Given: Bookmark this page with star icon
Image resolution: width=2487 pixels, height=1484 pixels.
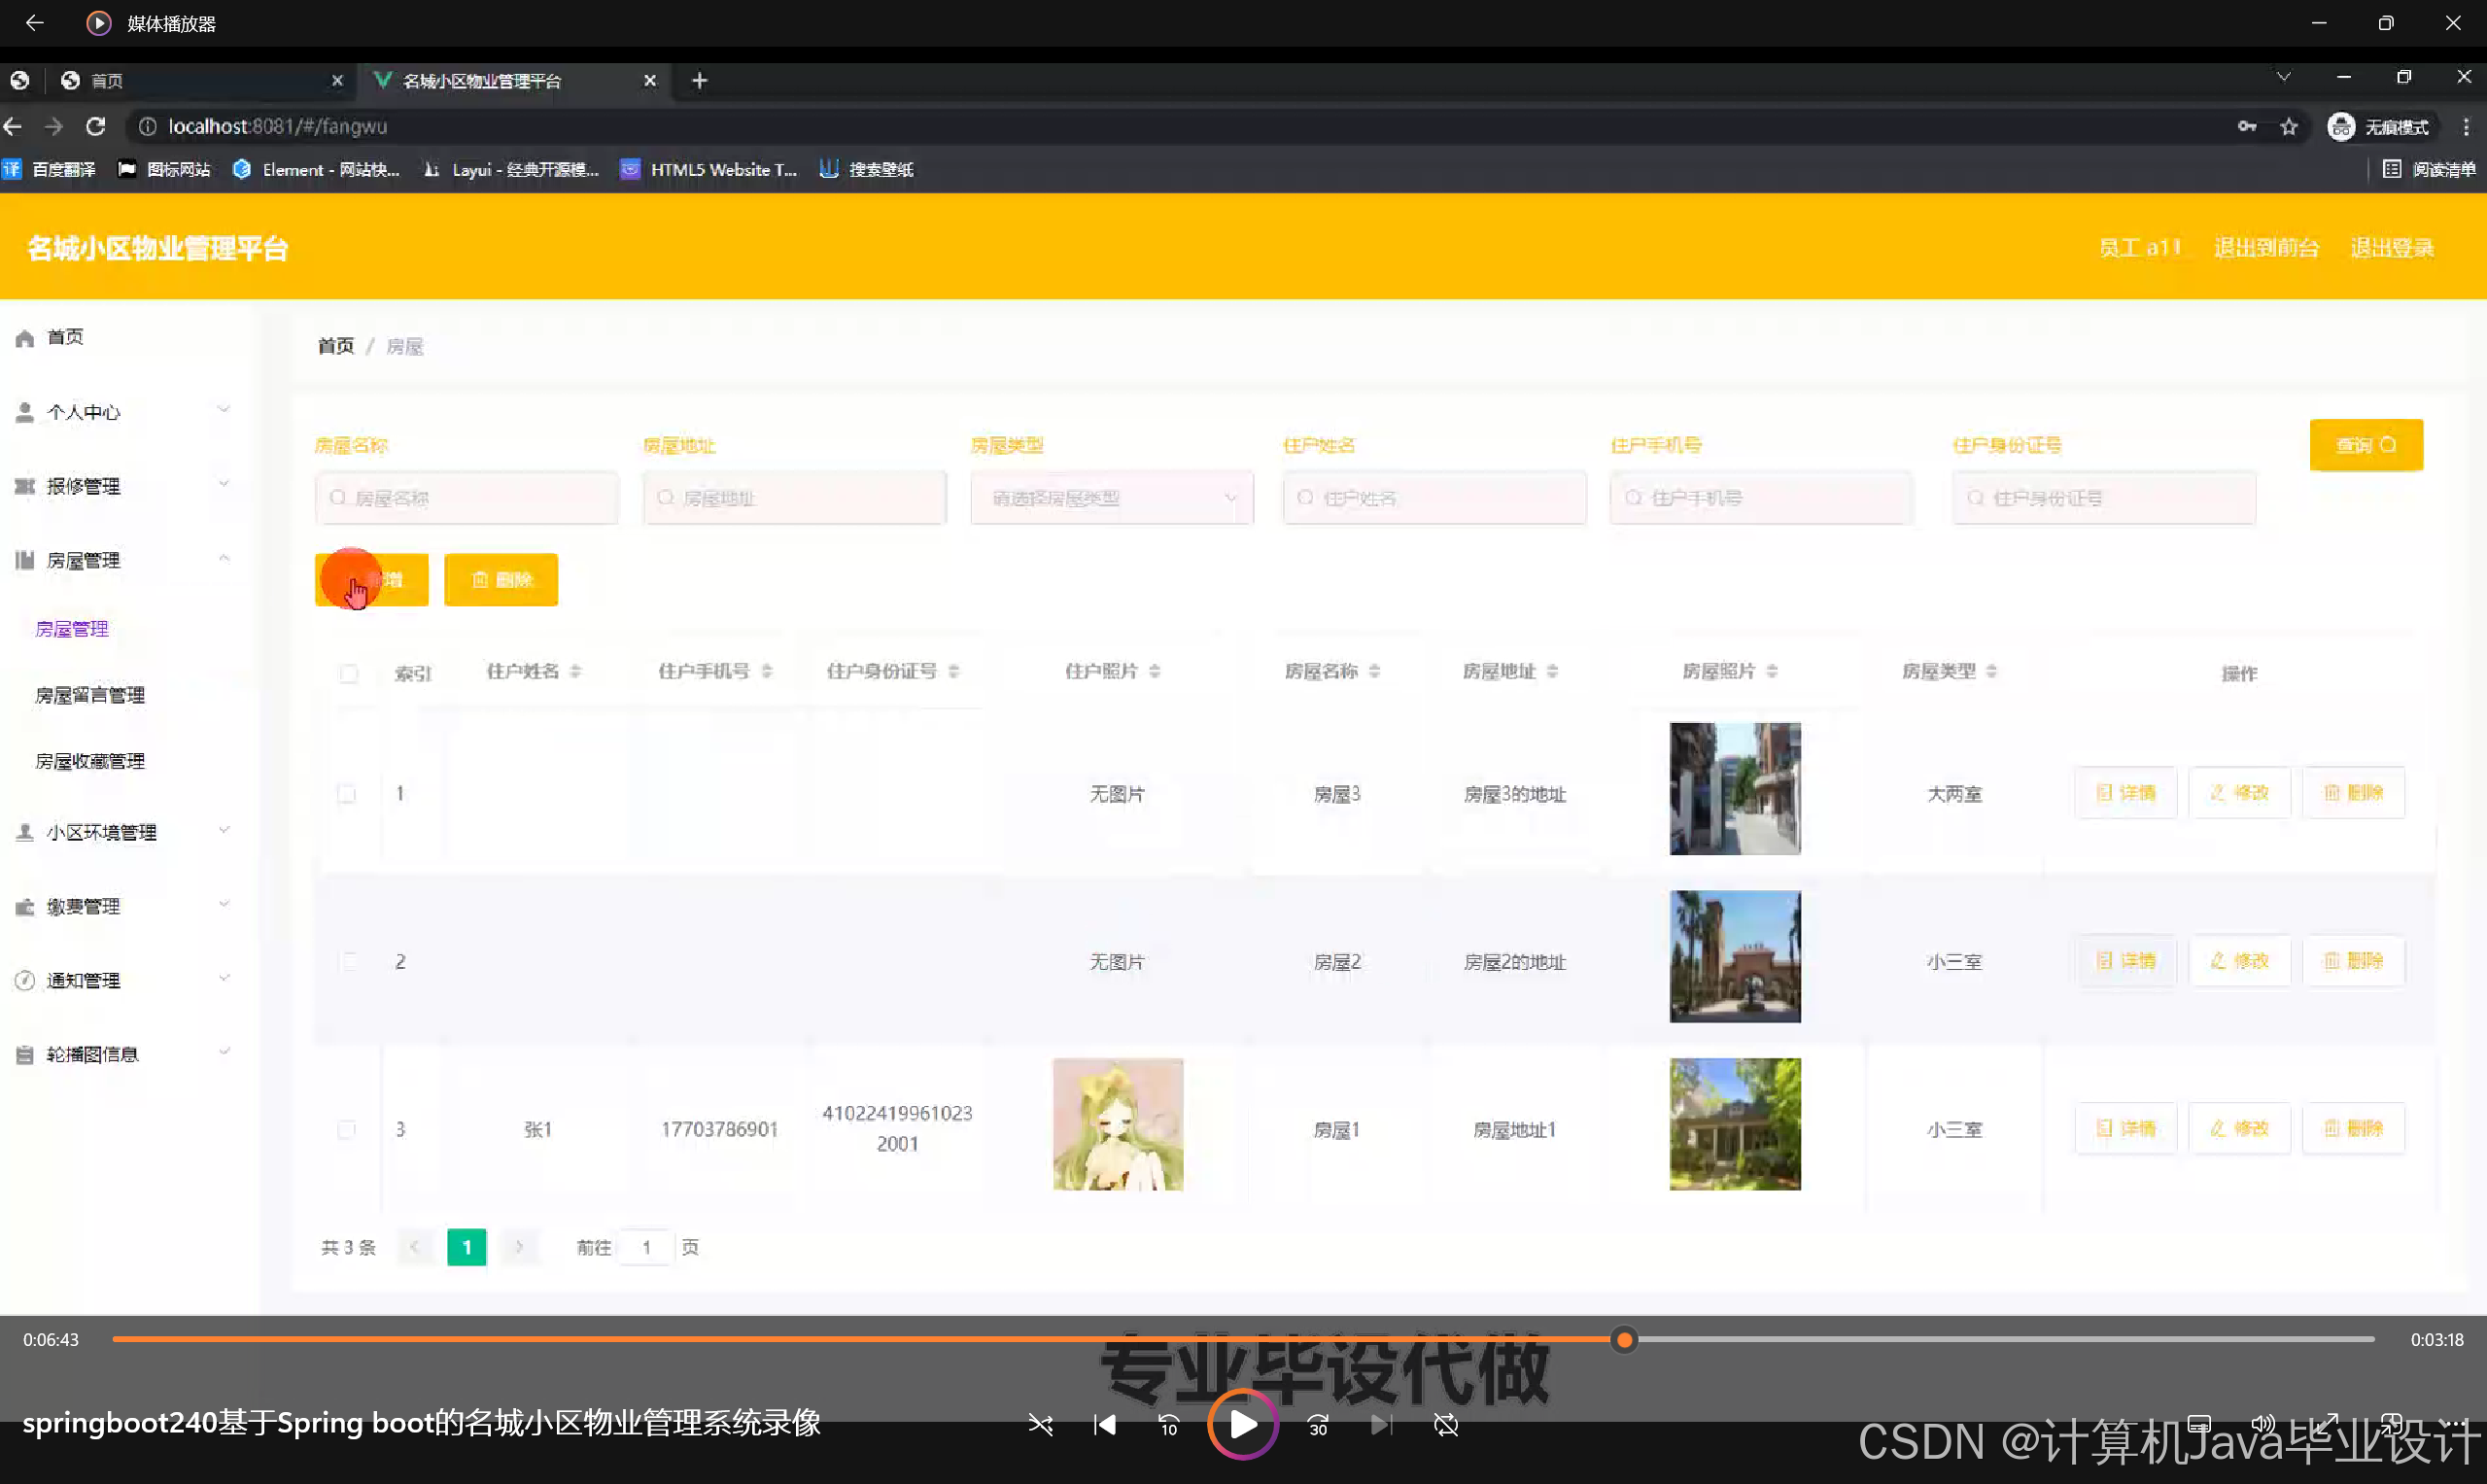Looking at the screenshot, I should 2289,126.
